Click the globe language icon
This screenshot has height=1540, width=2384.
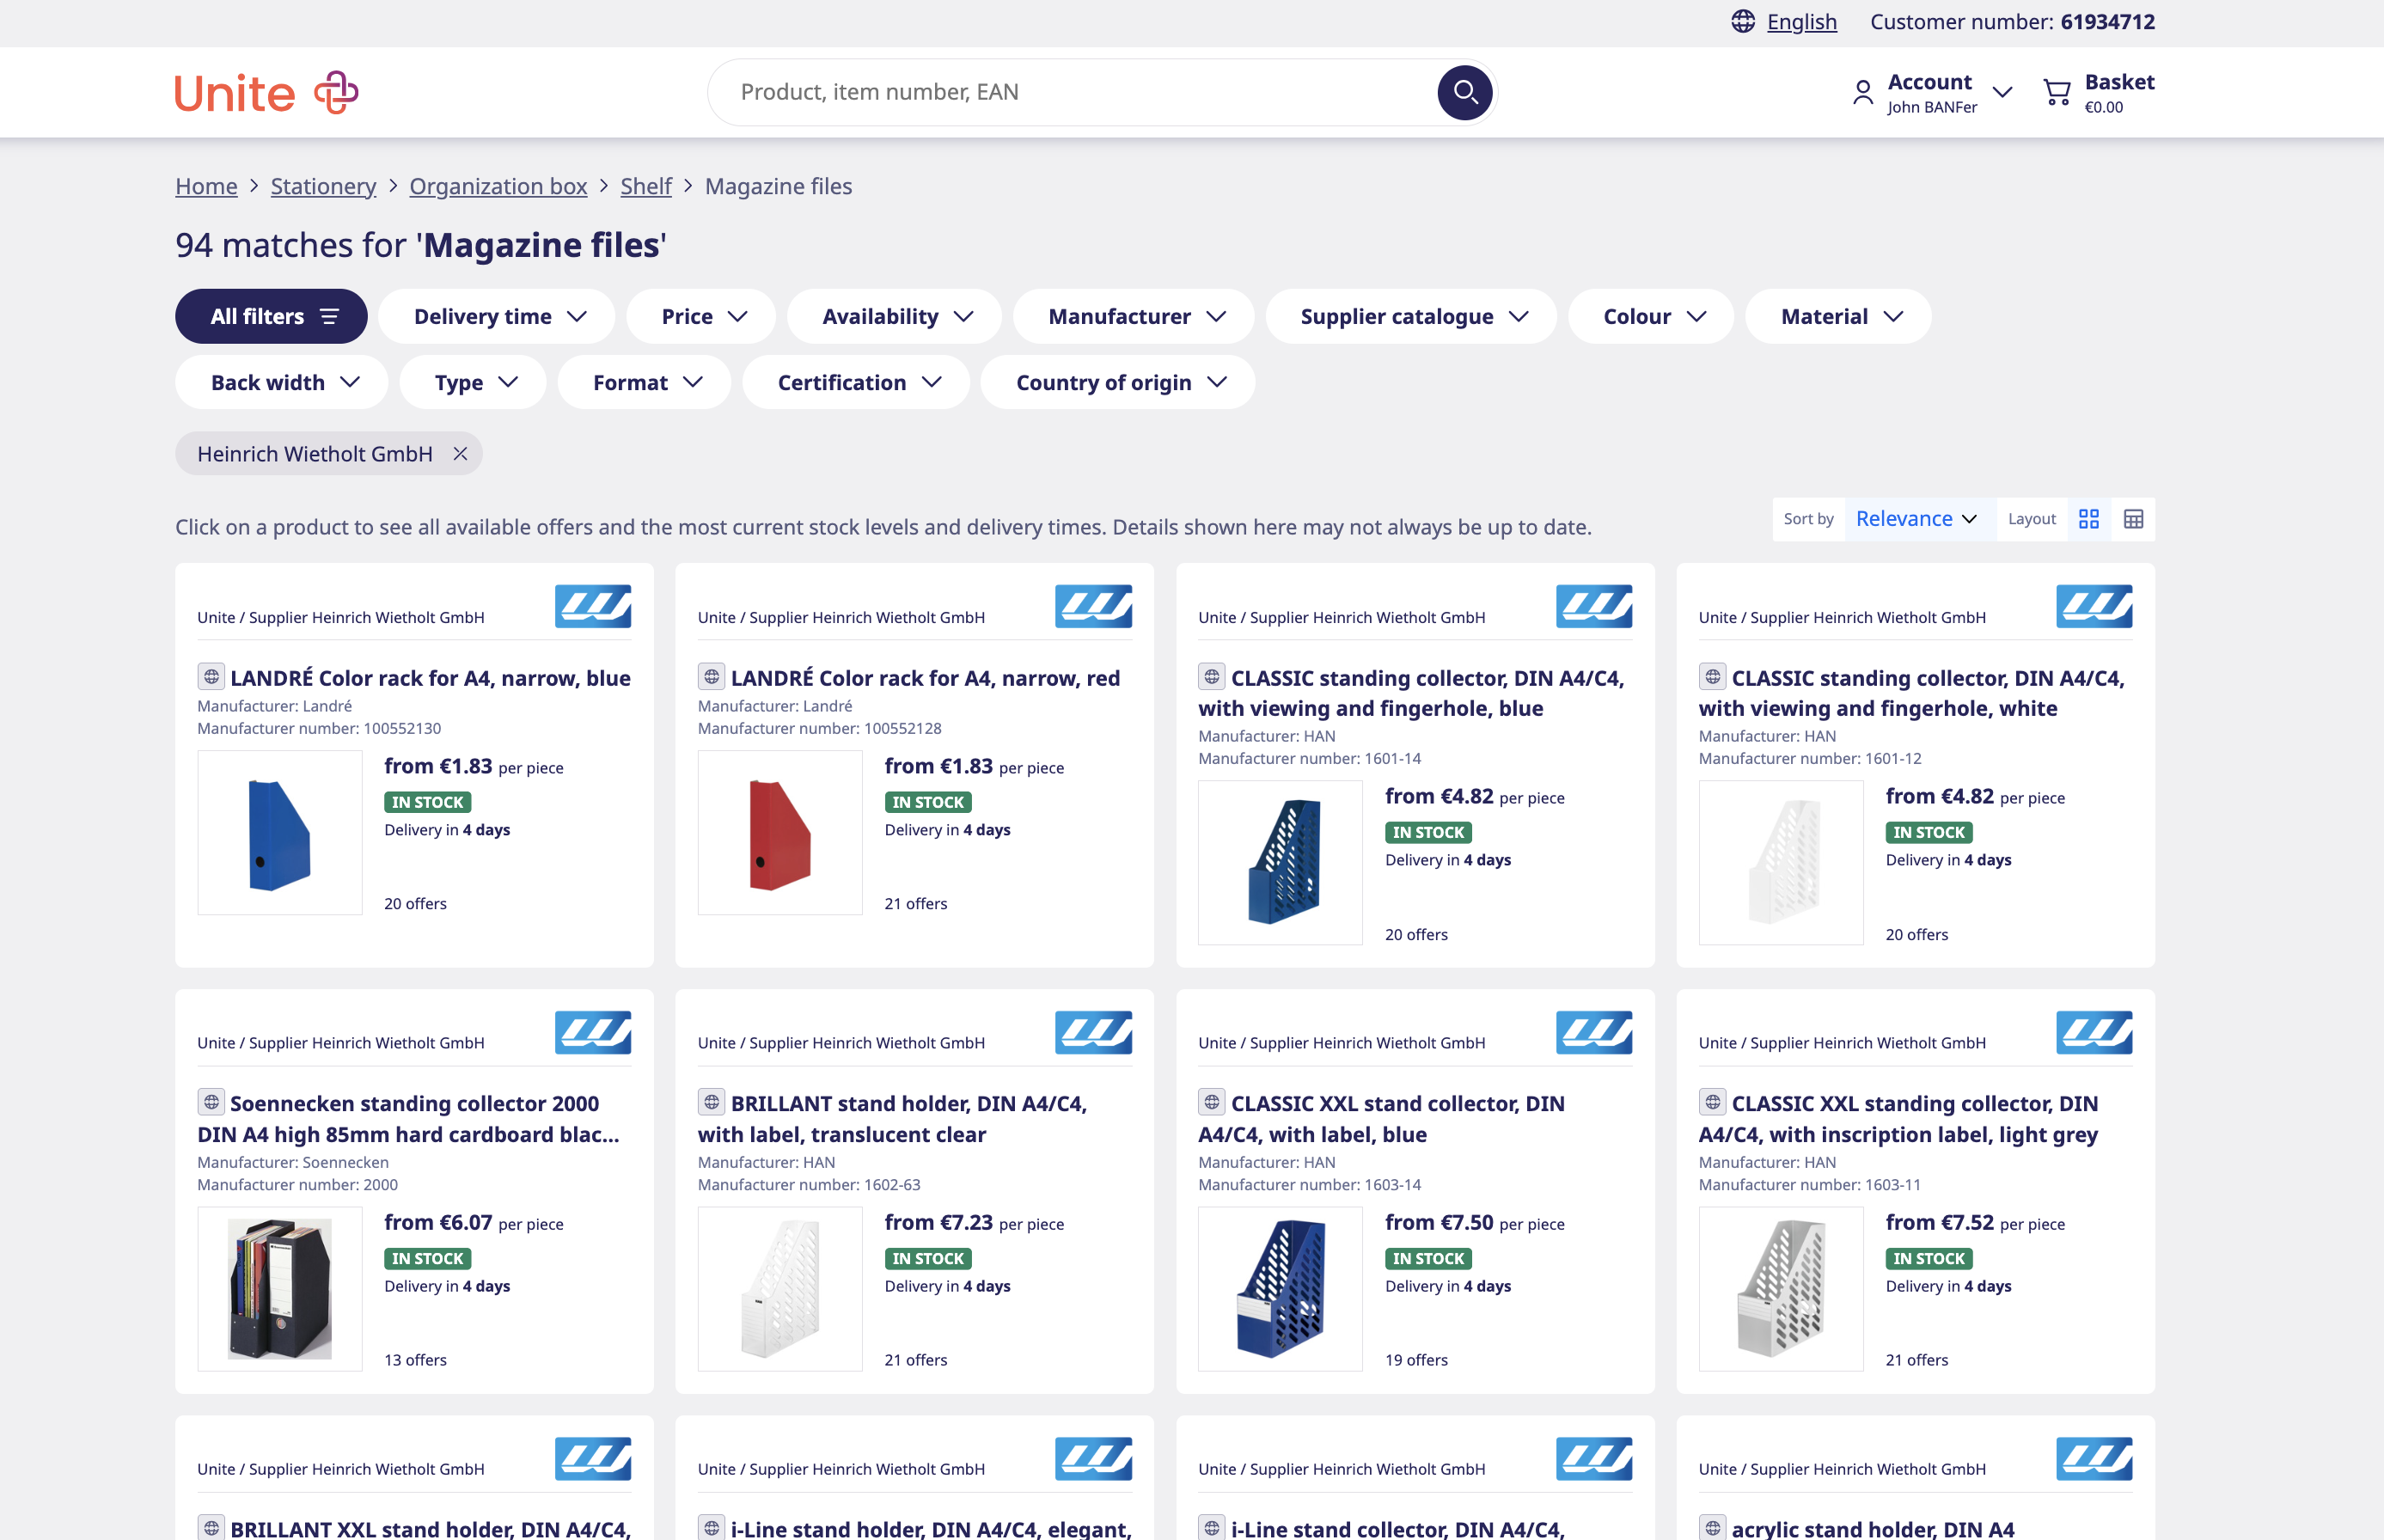point(1743,21)
